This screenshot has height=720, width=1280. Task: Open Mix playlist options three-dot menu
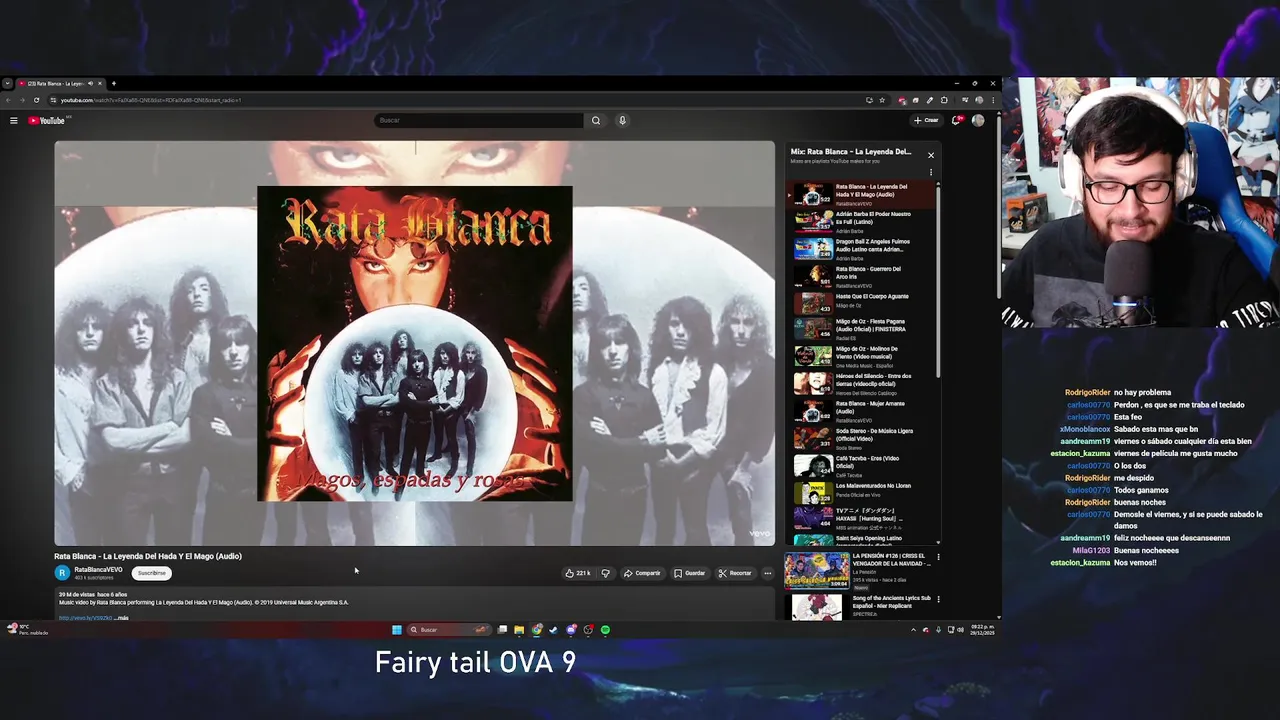click(931, 172)
